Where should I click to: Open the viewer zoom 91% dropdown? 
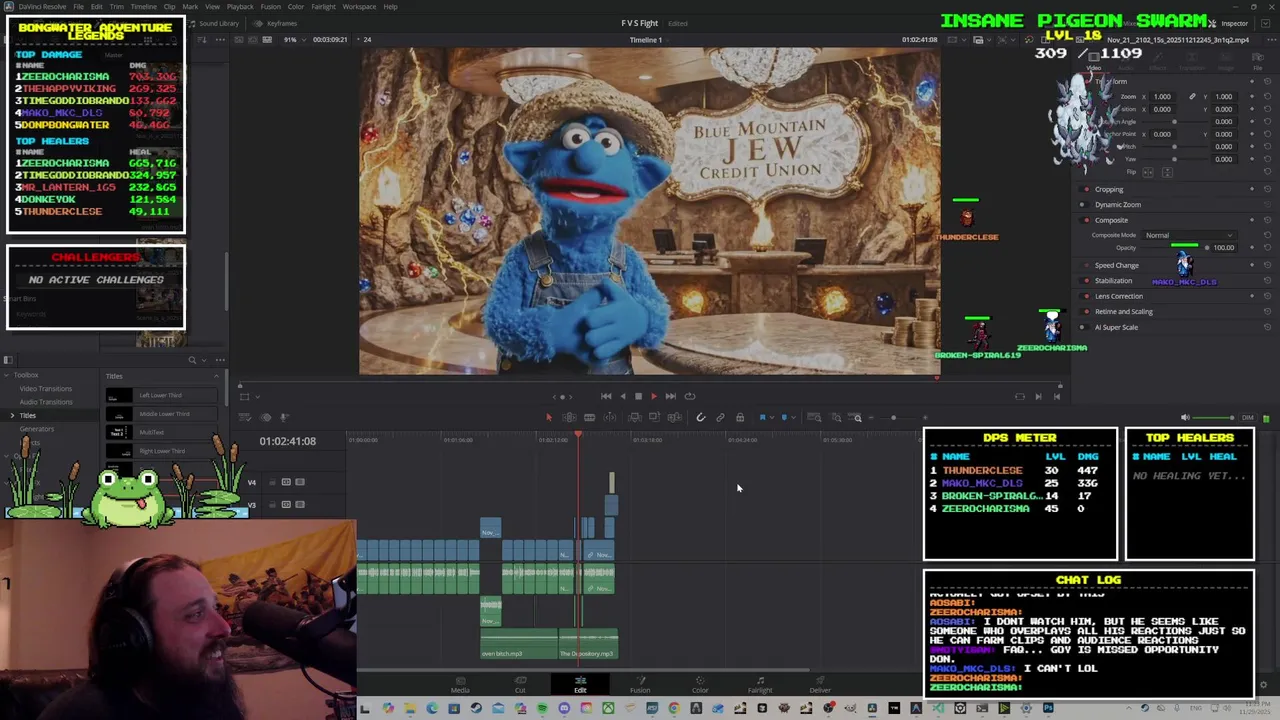pyautogui.click(x=295, y=39)
